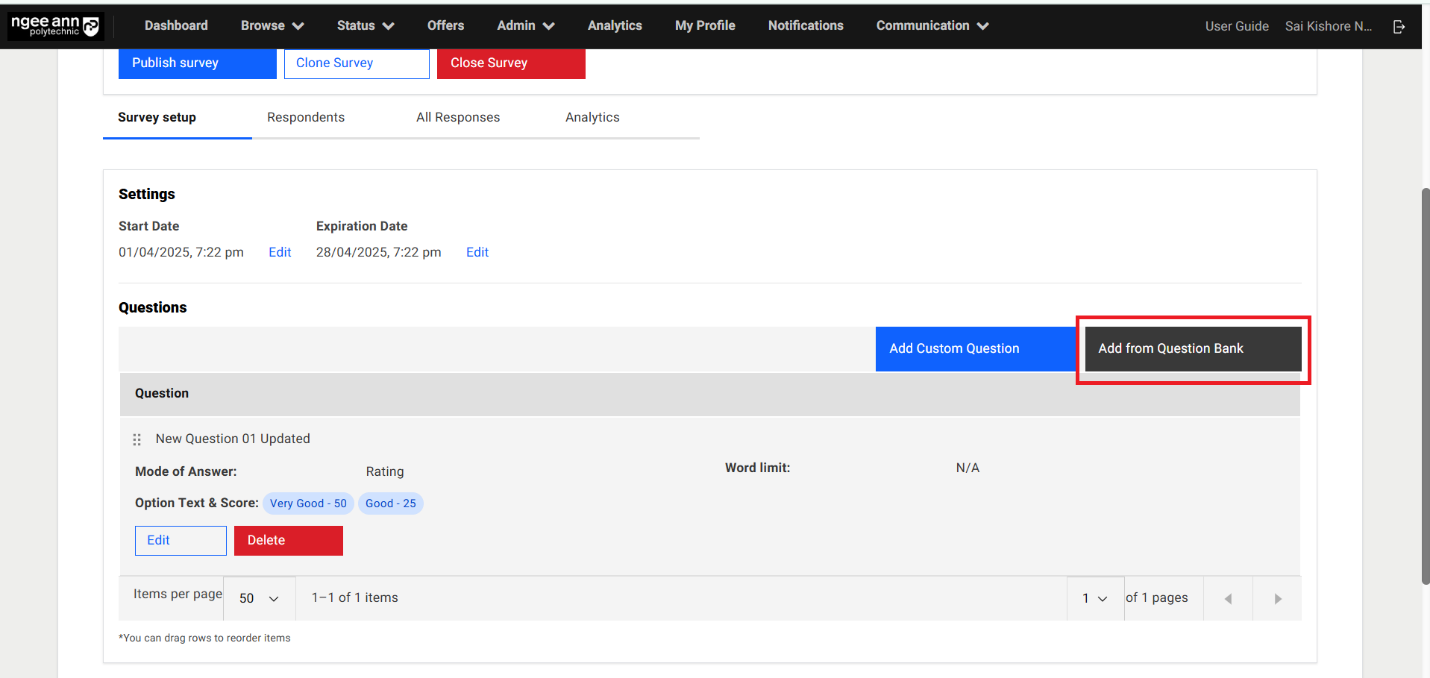The image size is (1430, 678).
Task: Go to next page arrow in pagination
Action: pos(1277,598)
